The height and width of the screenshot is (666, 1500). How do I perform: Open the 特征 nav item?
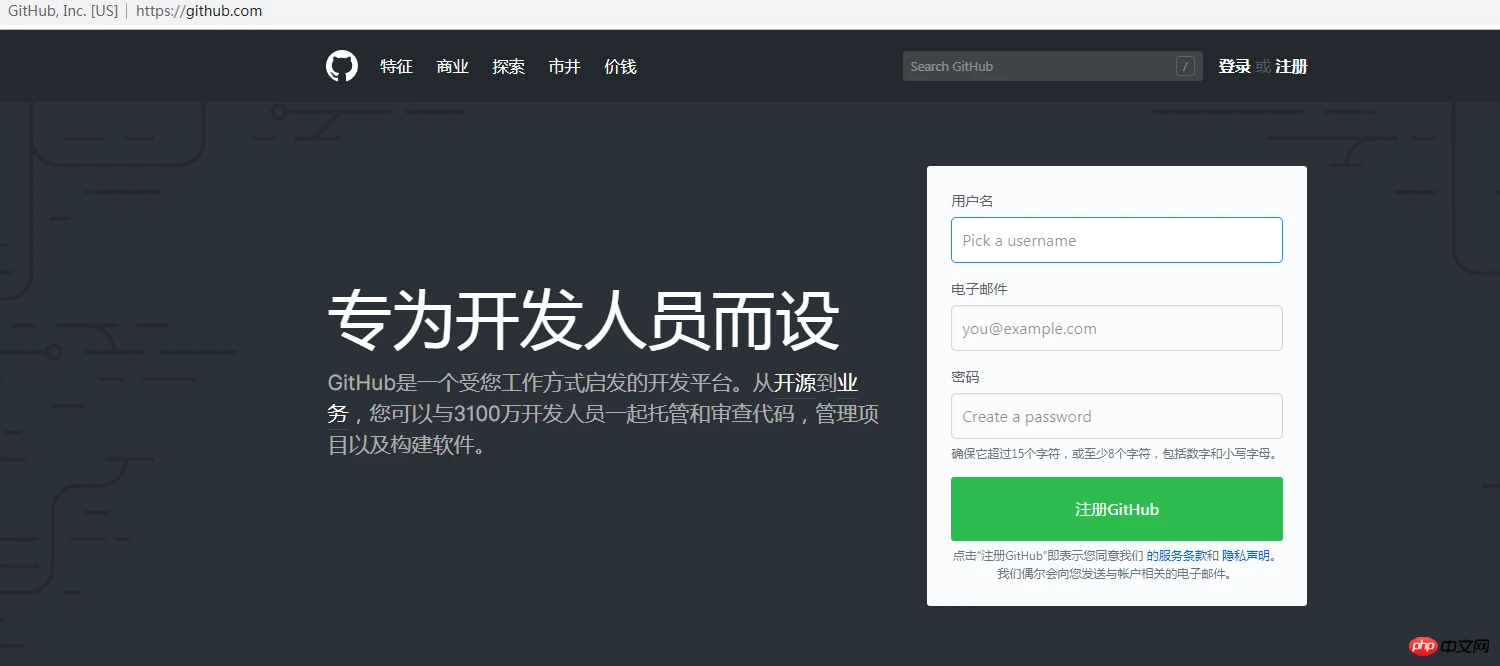[x=396, y=66]
